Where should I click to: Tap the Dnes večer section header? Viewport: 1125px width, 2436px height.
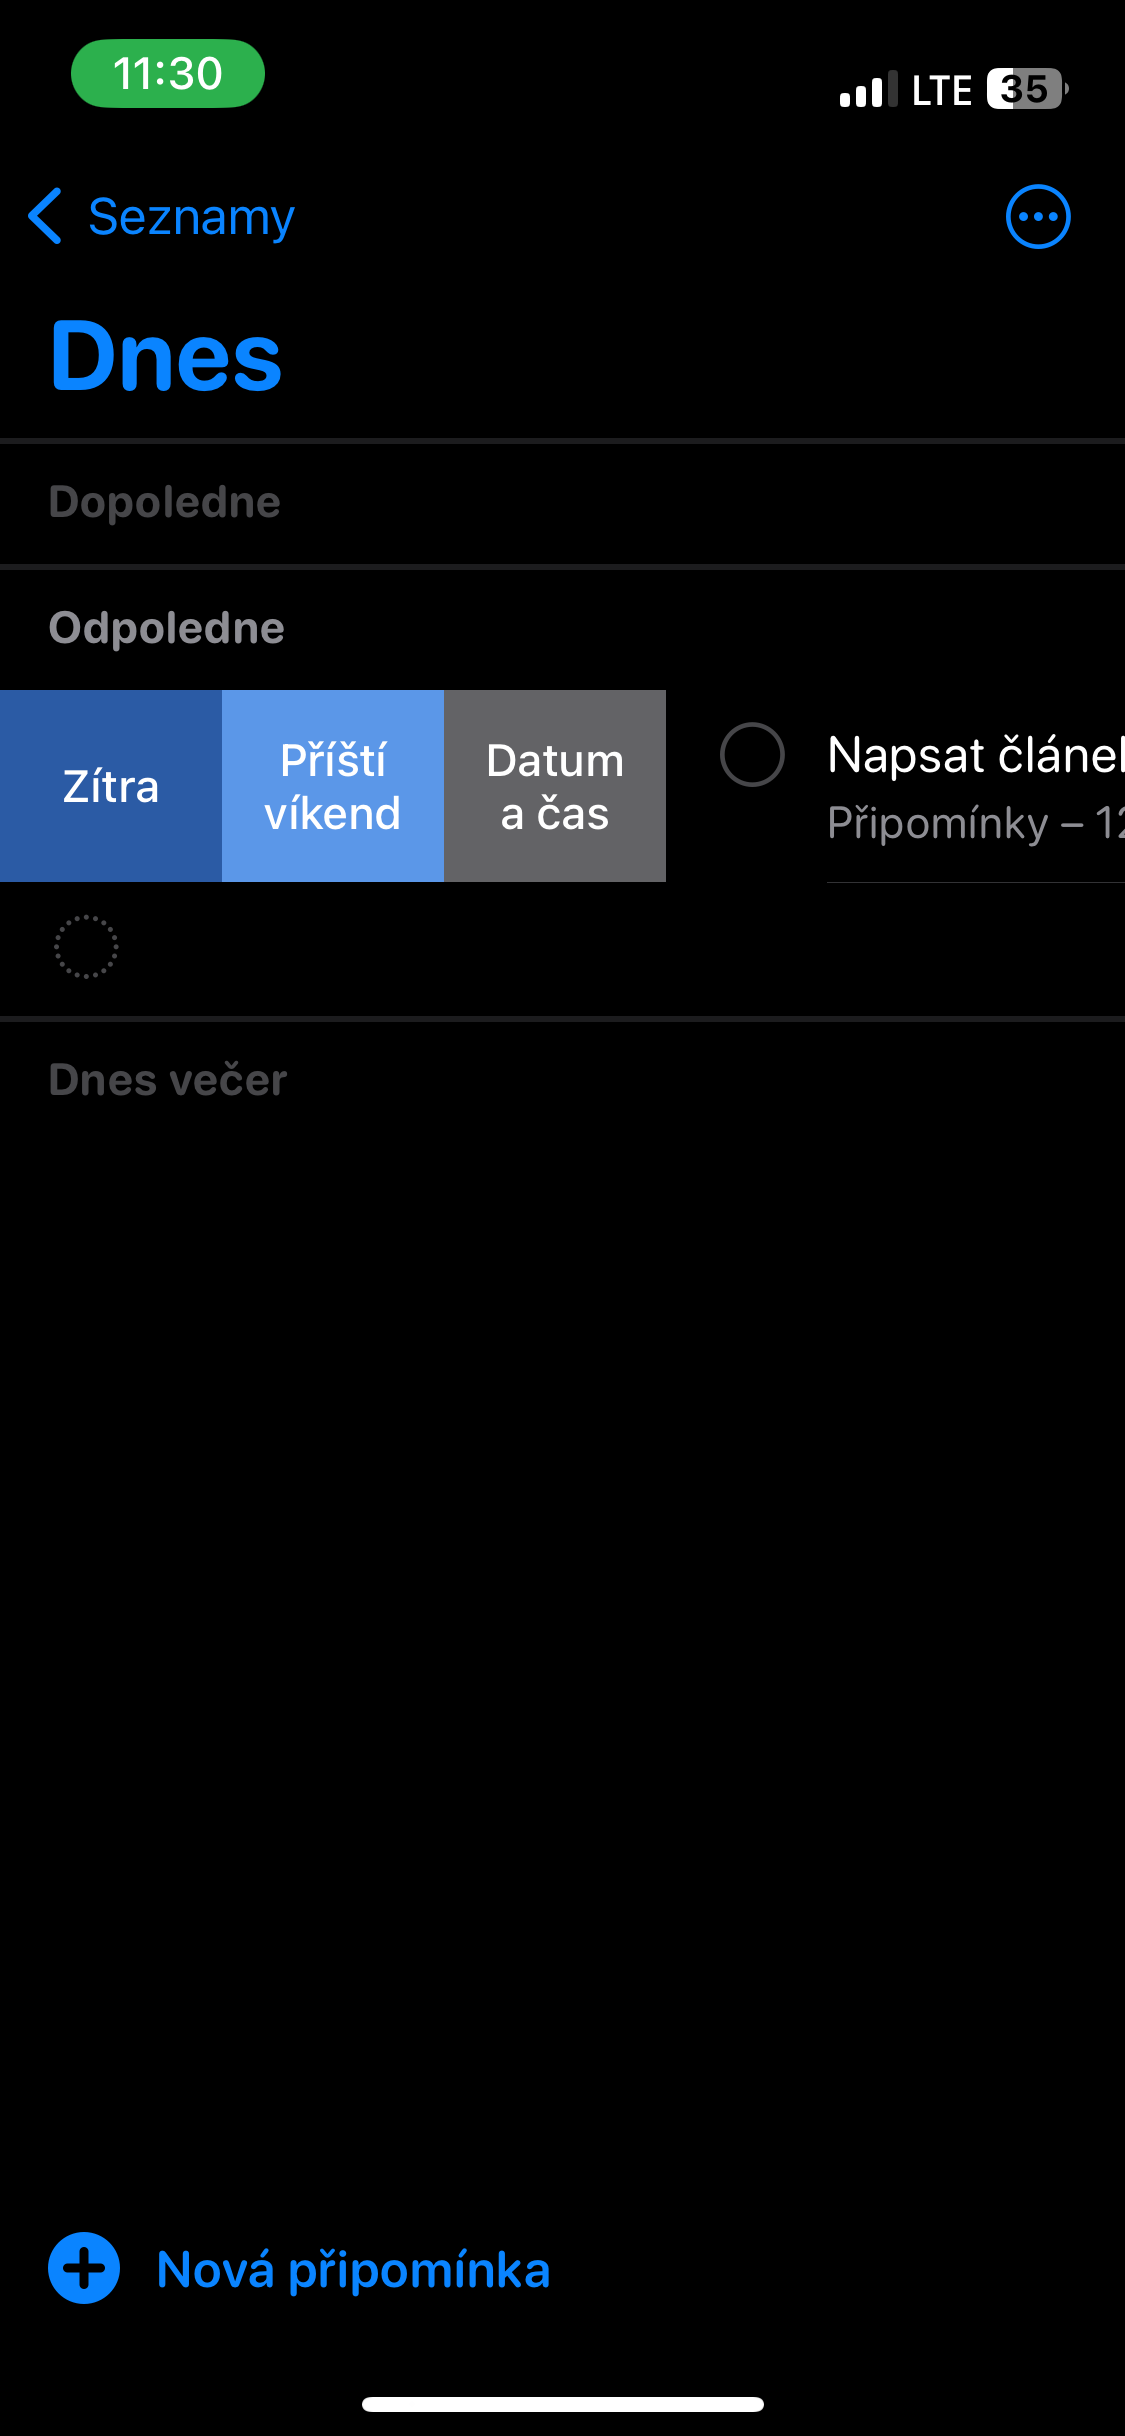pos(168,1080)
